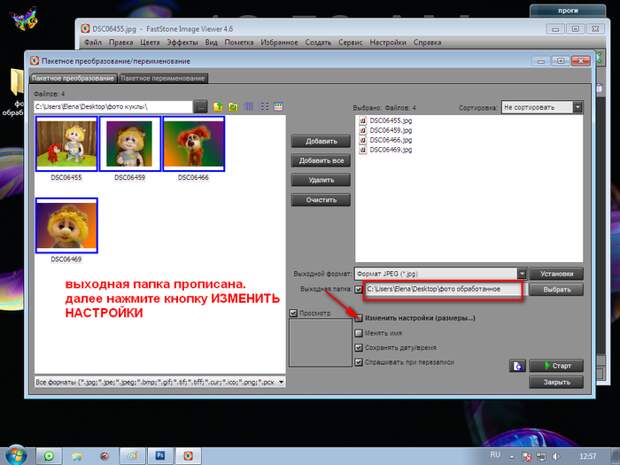620x465 pixels.
Task: Open the favorites folder icon
Action: tap(233, 107)
